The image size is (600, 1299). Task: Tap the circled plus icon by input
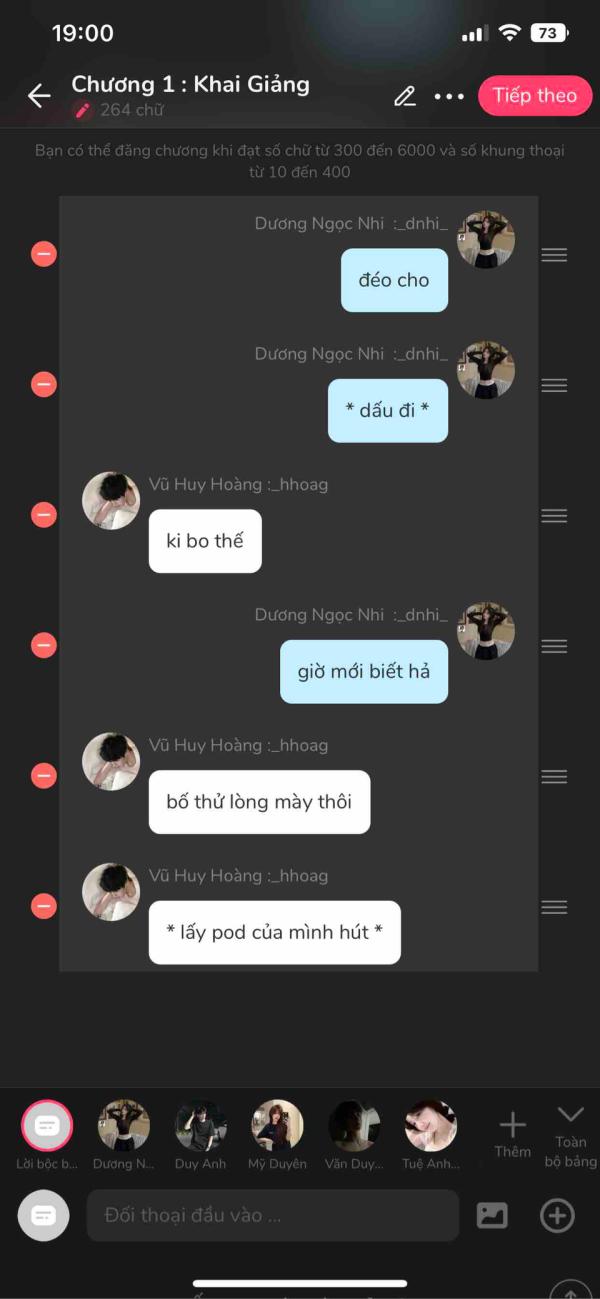click(557, 1215)
